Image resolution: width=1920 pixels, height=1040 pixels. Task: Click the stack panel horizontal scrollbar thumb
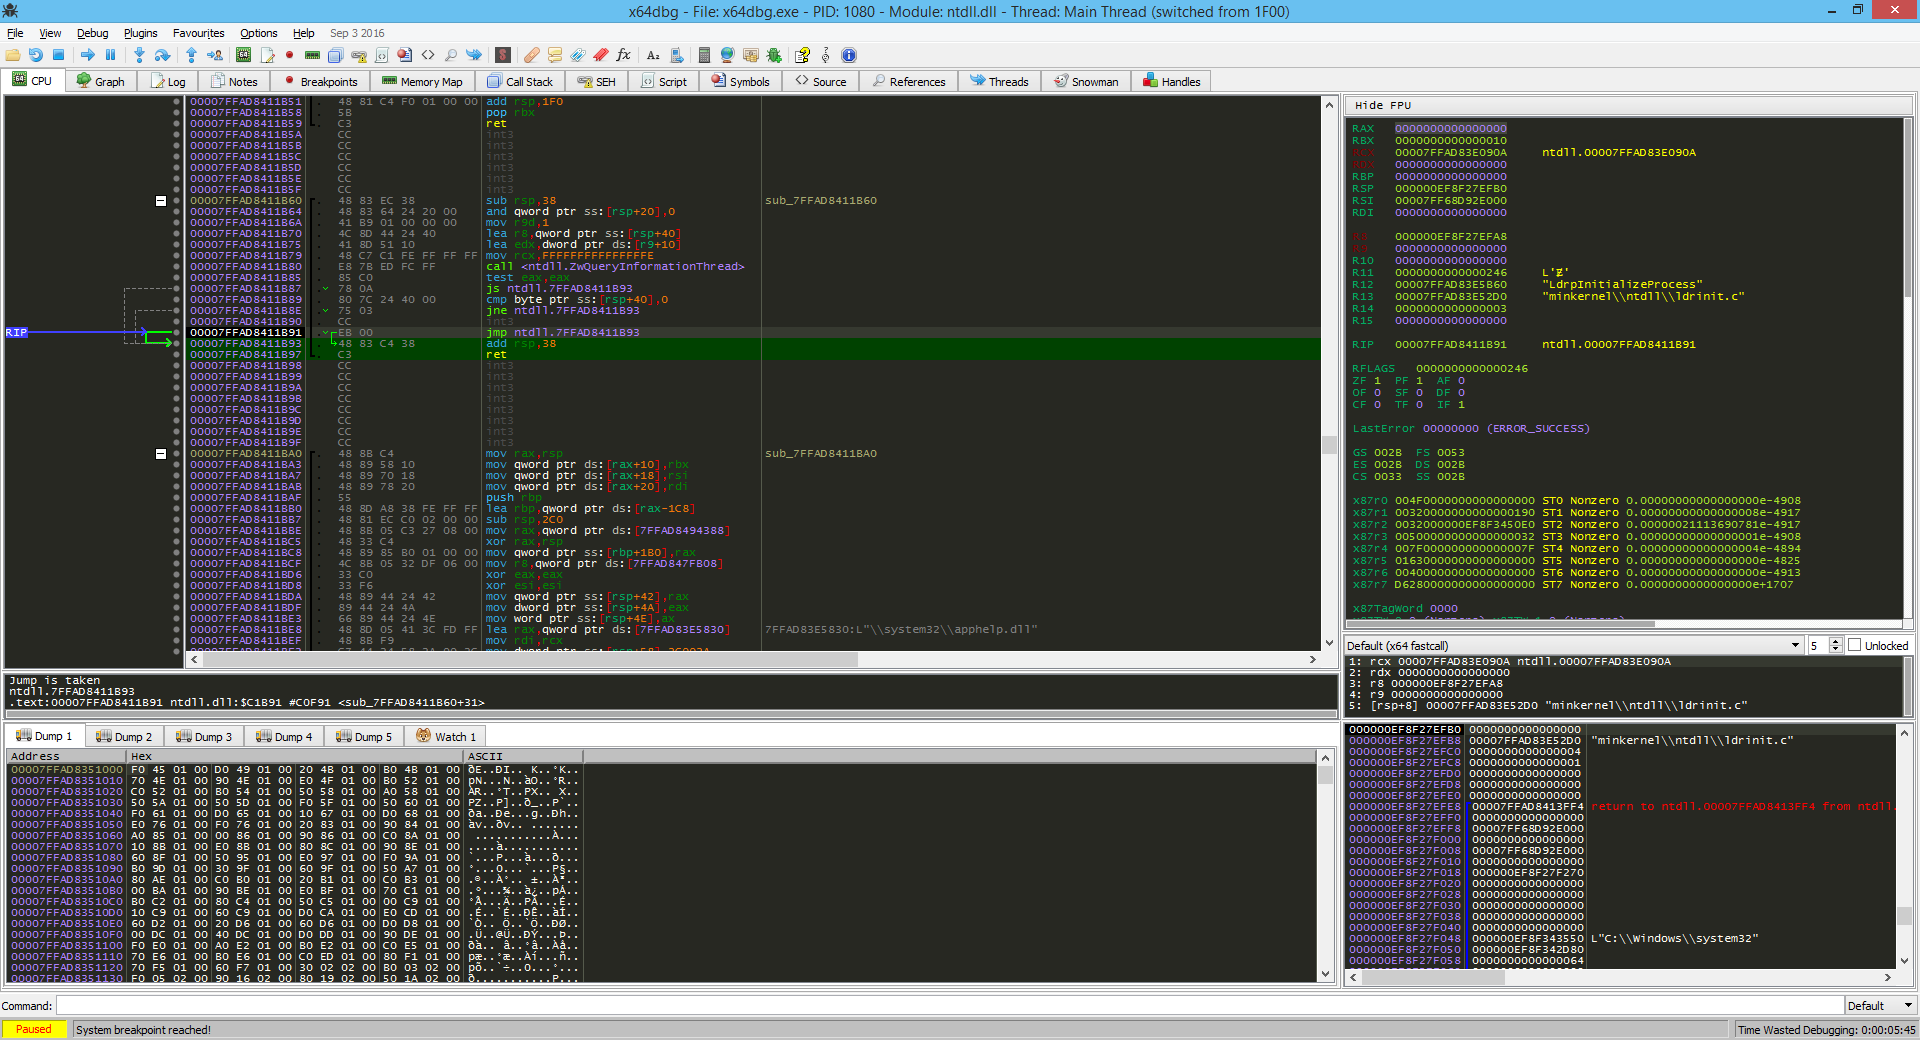pos(1433,977)
